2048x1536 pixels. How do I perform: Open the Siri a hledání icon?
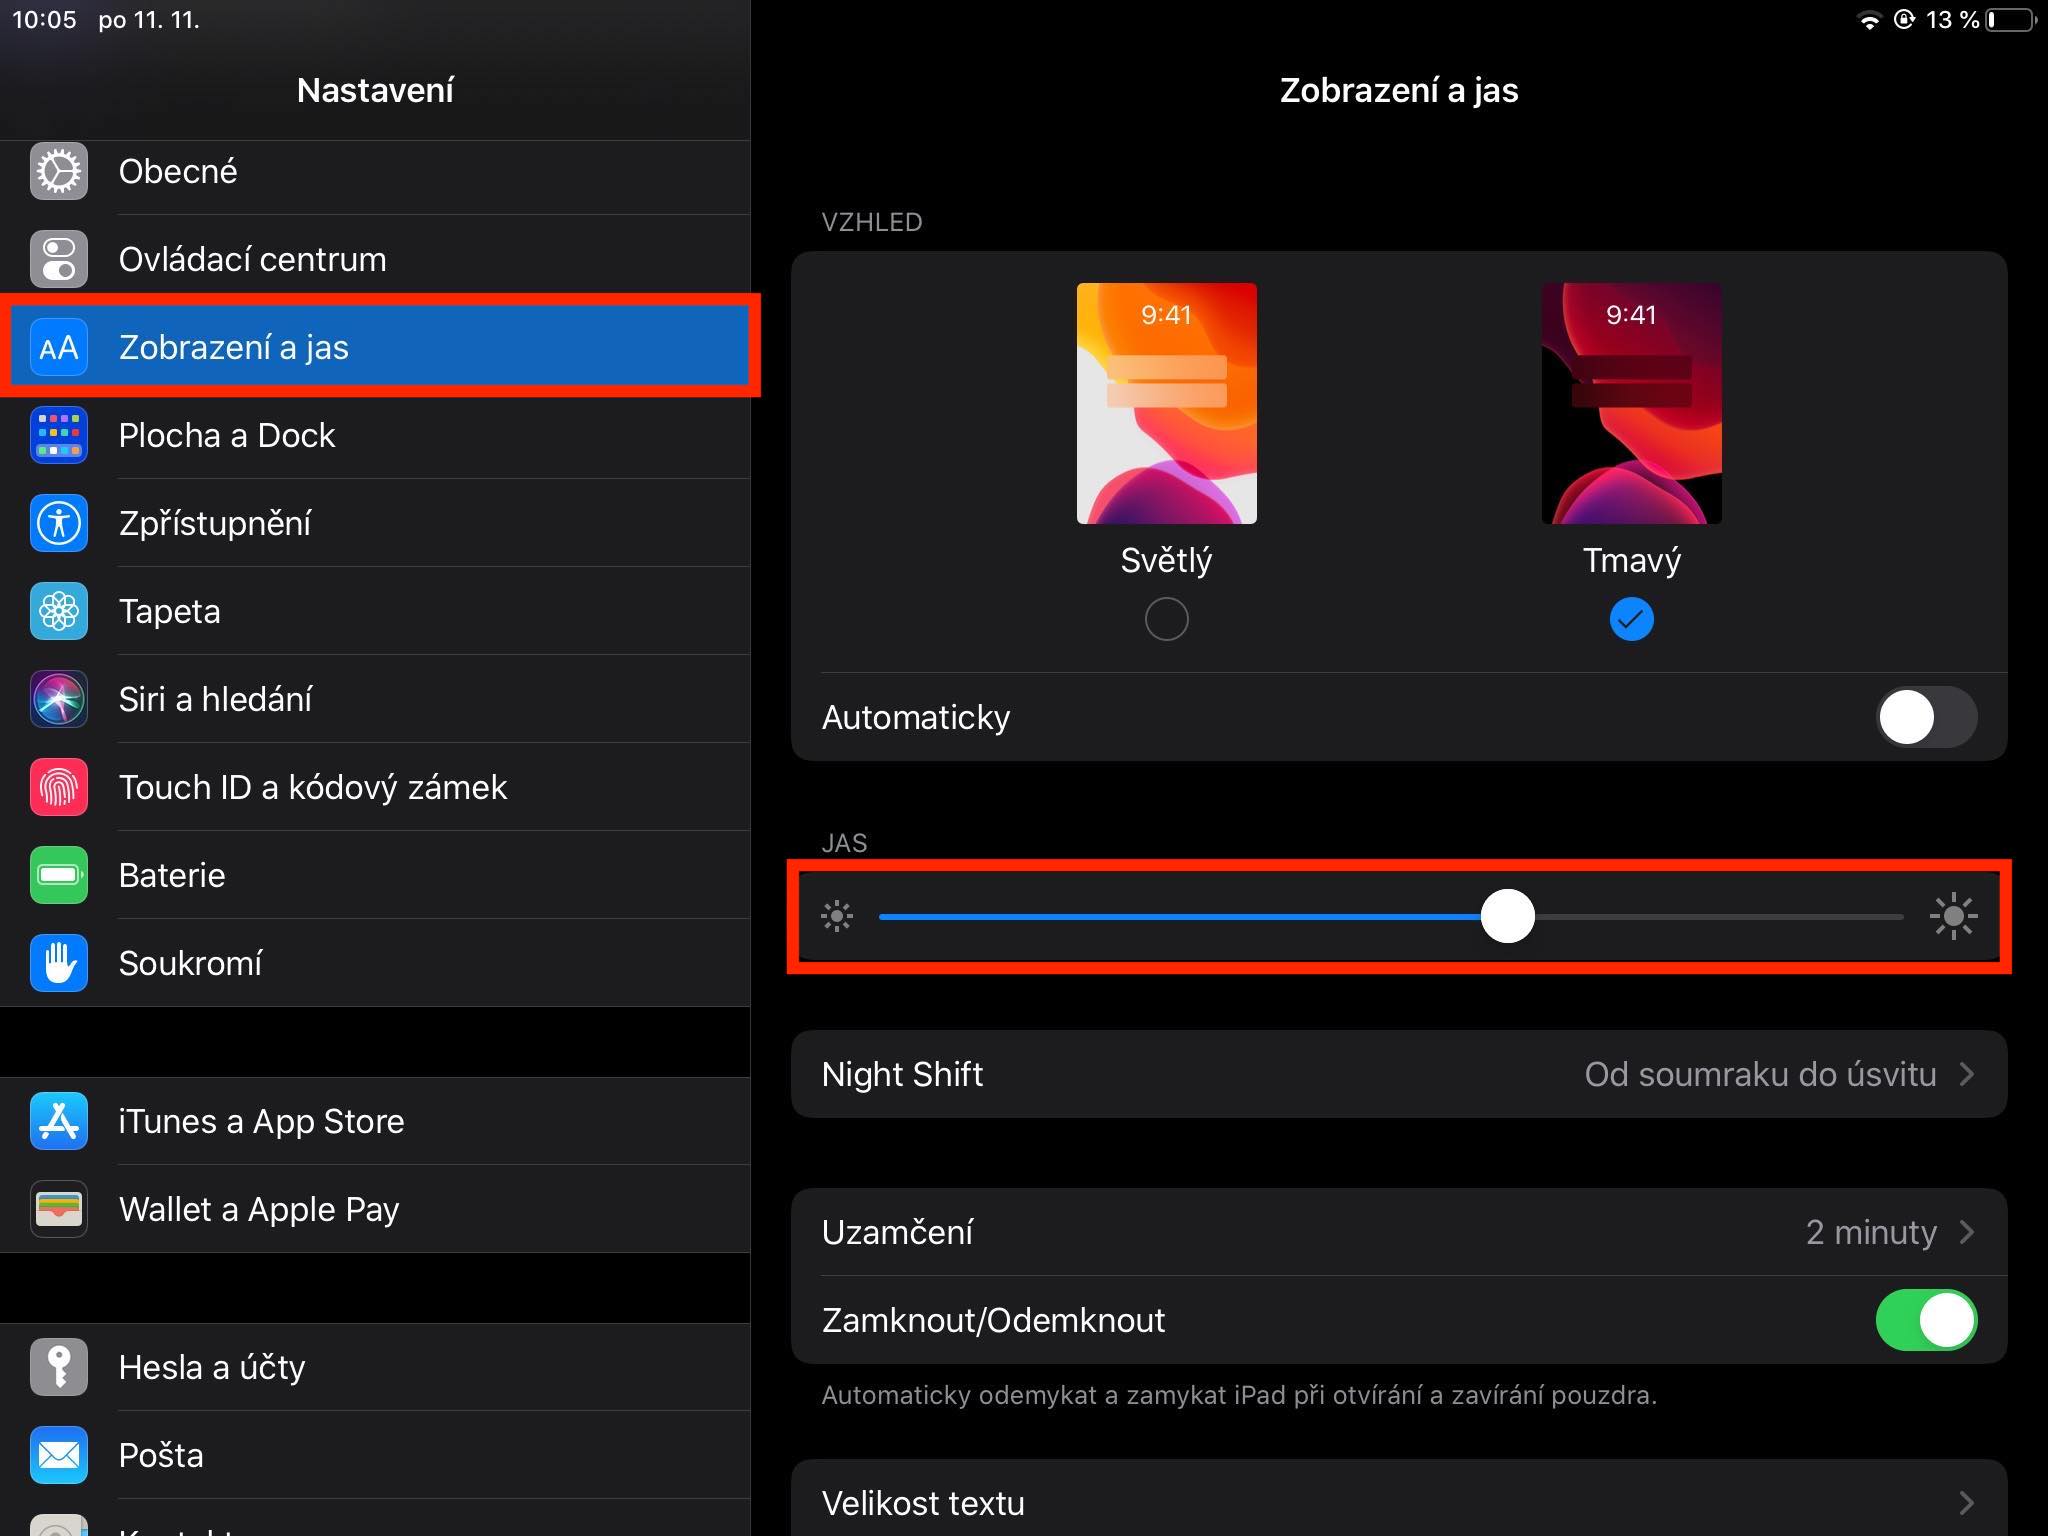tap(59, 699)
